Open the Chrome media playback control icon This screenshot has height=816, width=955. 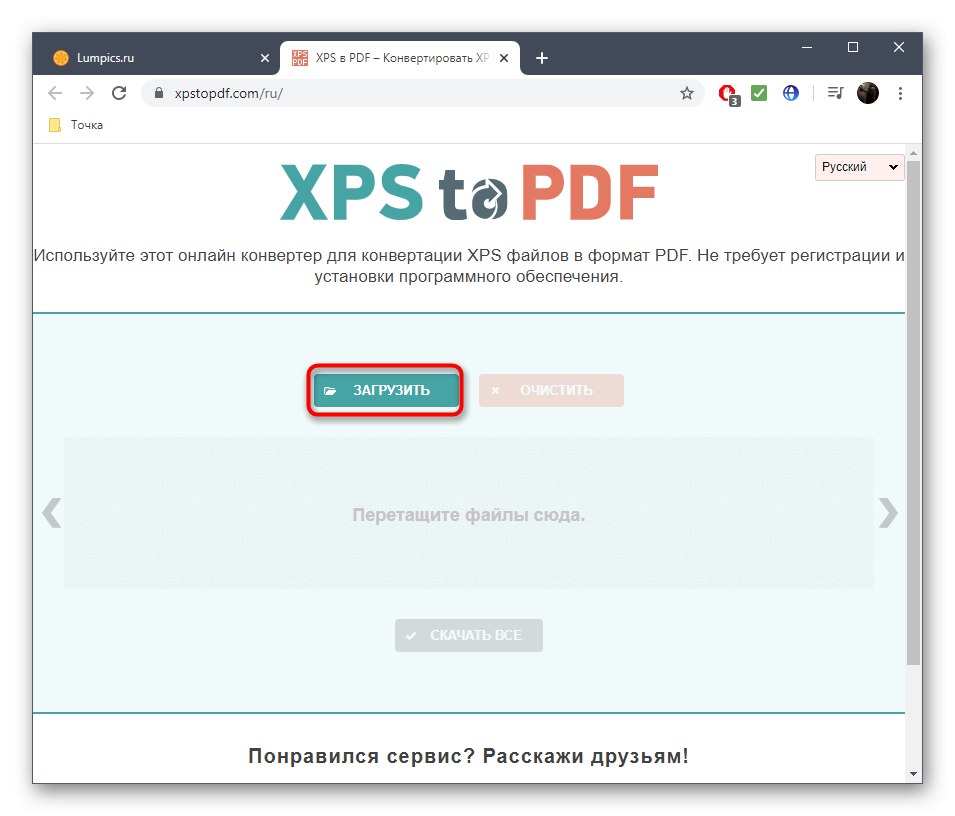(x=835, y=92)
